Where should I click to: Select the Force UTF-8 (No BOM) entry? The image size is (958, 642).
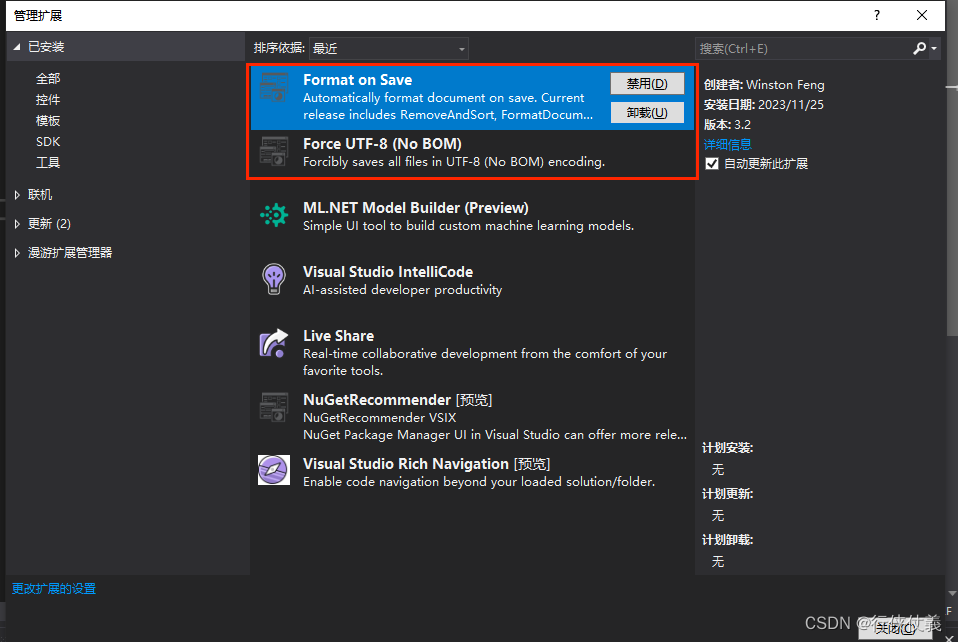click(472, 153)
